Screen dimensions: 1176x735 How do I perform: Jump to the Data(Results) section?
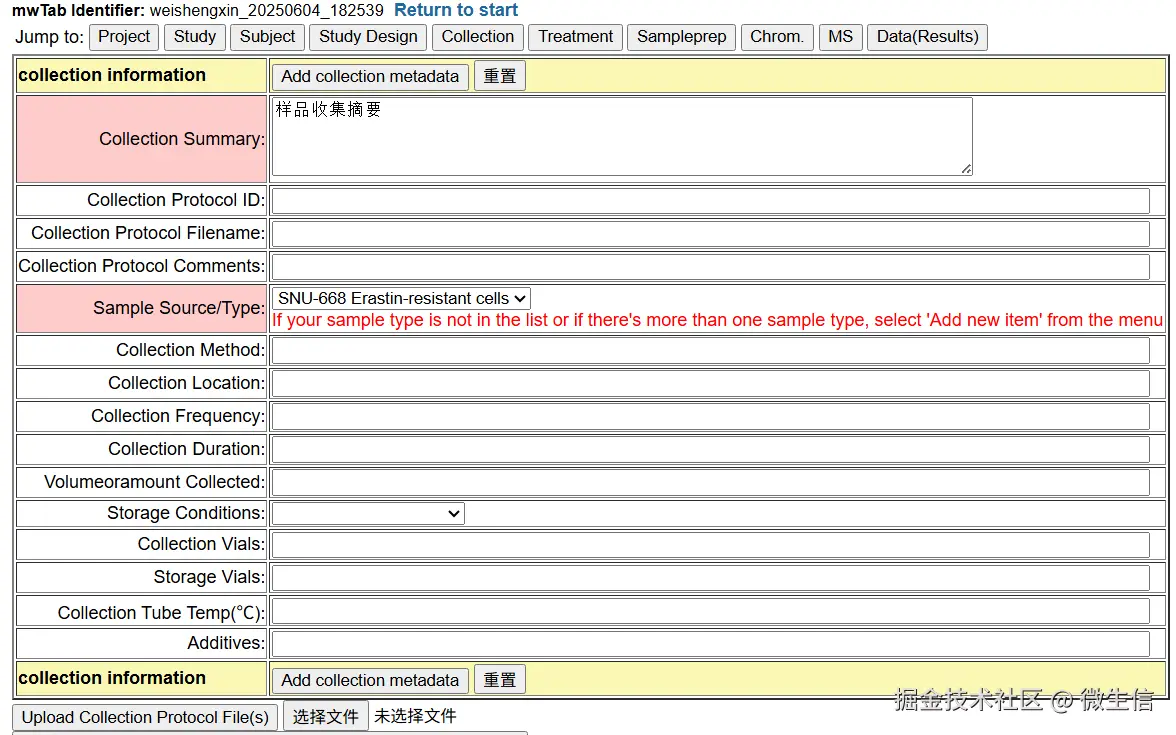tap(927, 37)
